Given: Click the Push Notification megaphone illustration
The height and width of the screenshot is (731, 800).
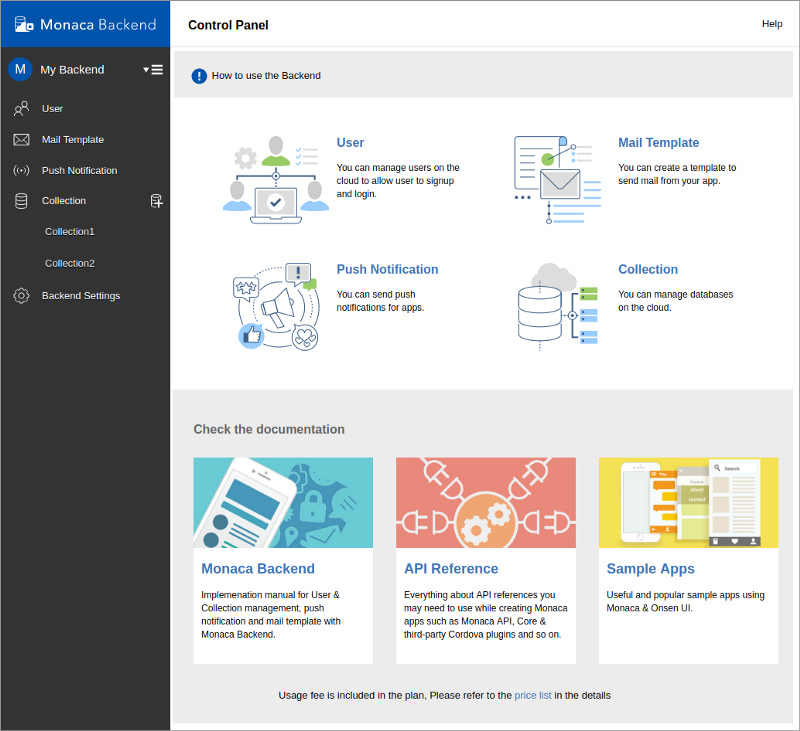Looking at the screenshot, I should pyautogui.click(x=276, y=306).
